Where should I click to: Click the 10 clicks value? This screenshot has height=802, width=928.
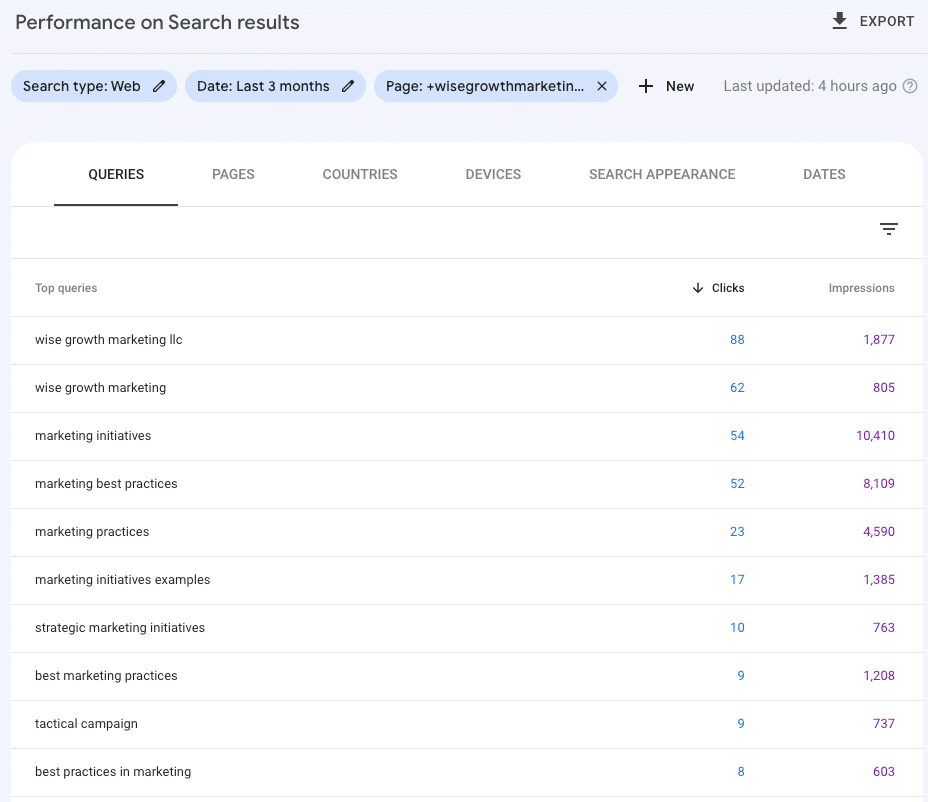[x=737, y=627]
